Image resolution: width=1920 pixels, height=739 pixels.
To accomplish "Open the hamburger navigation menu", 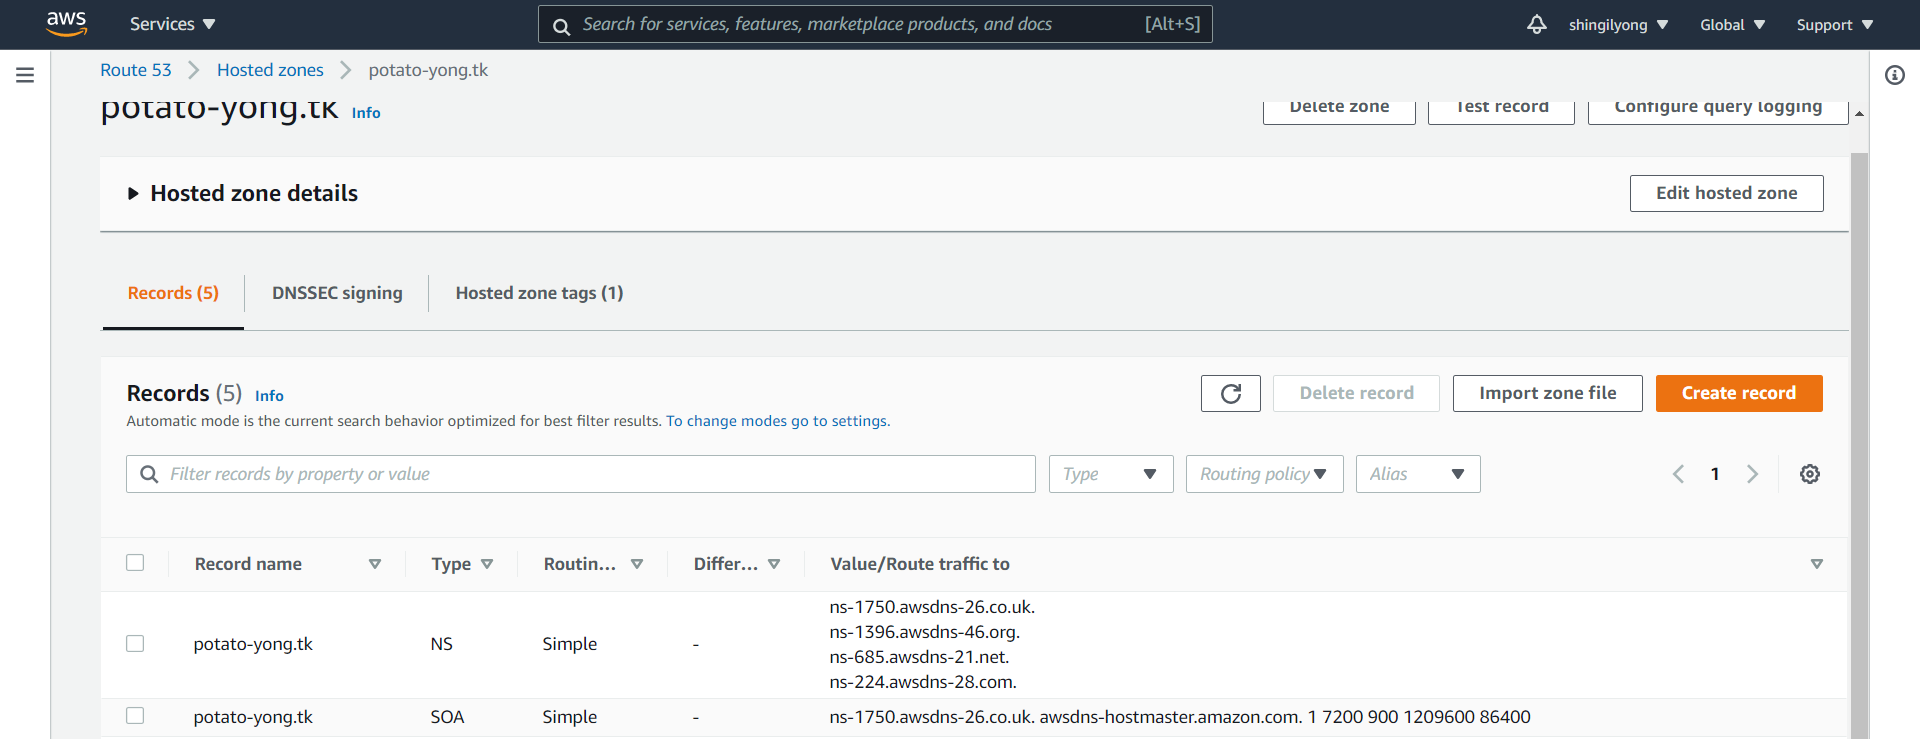I will click(x=25, y=75).
